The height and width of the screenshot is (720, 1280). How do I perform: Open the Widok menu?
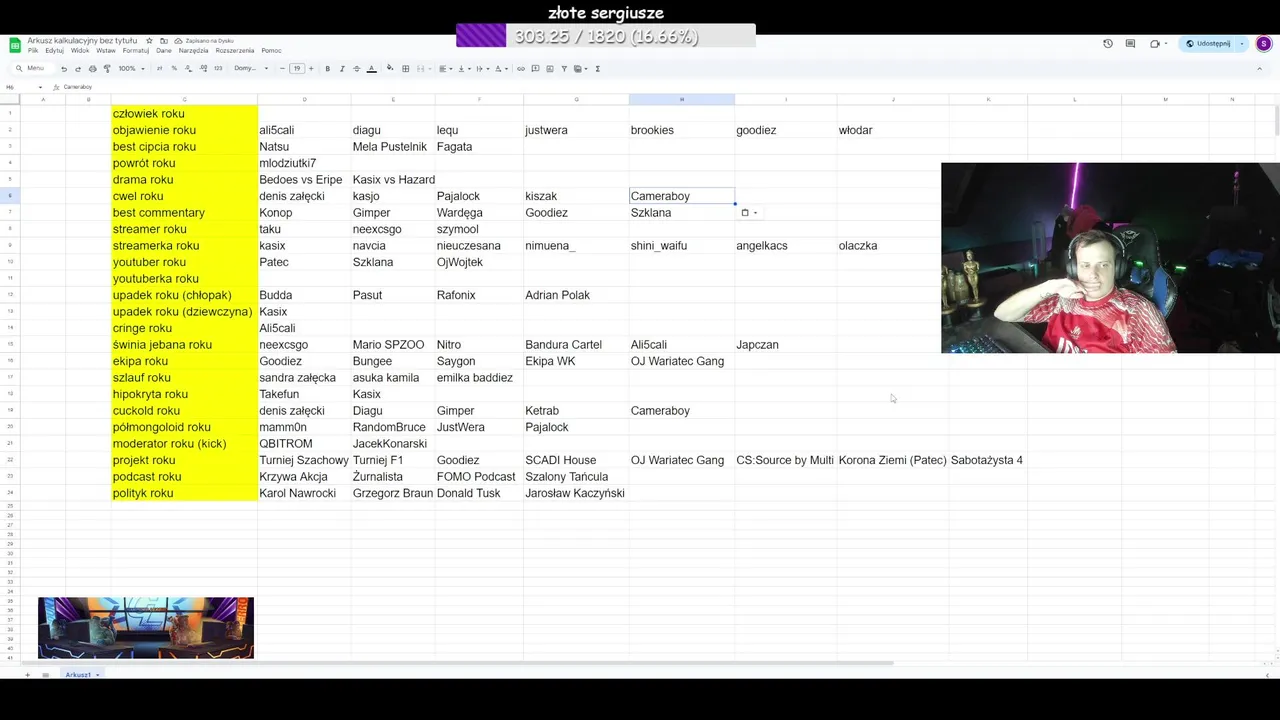[80, 51]
